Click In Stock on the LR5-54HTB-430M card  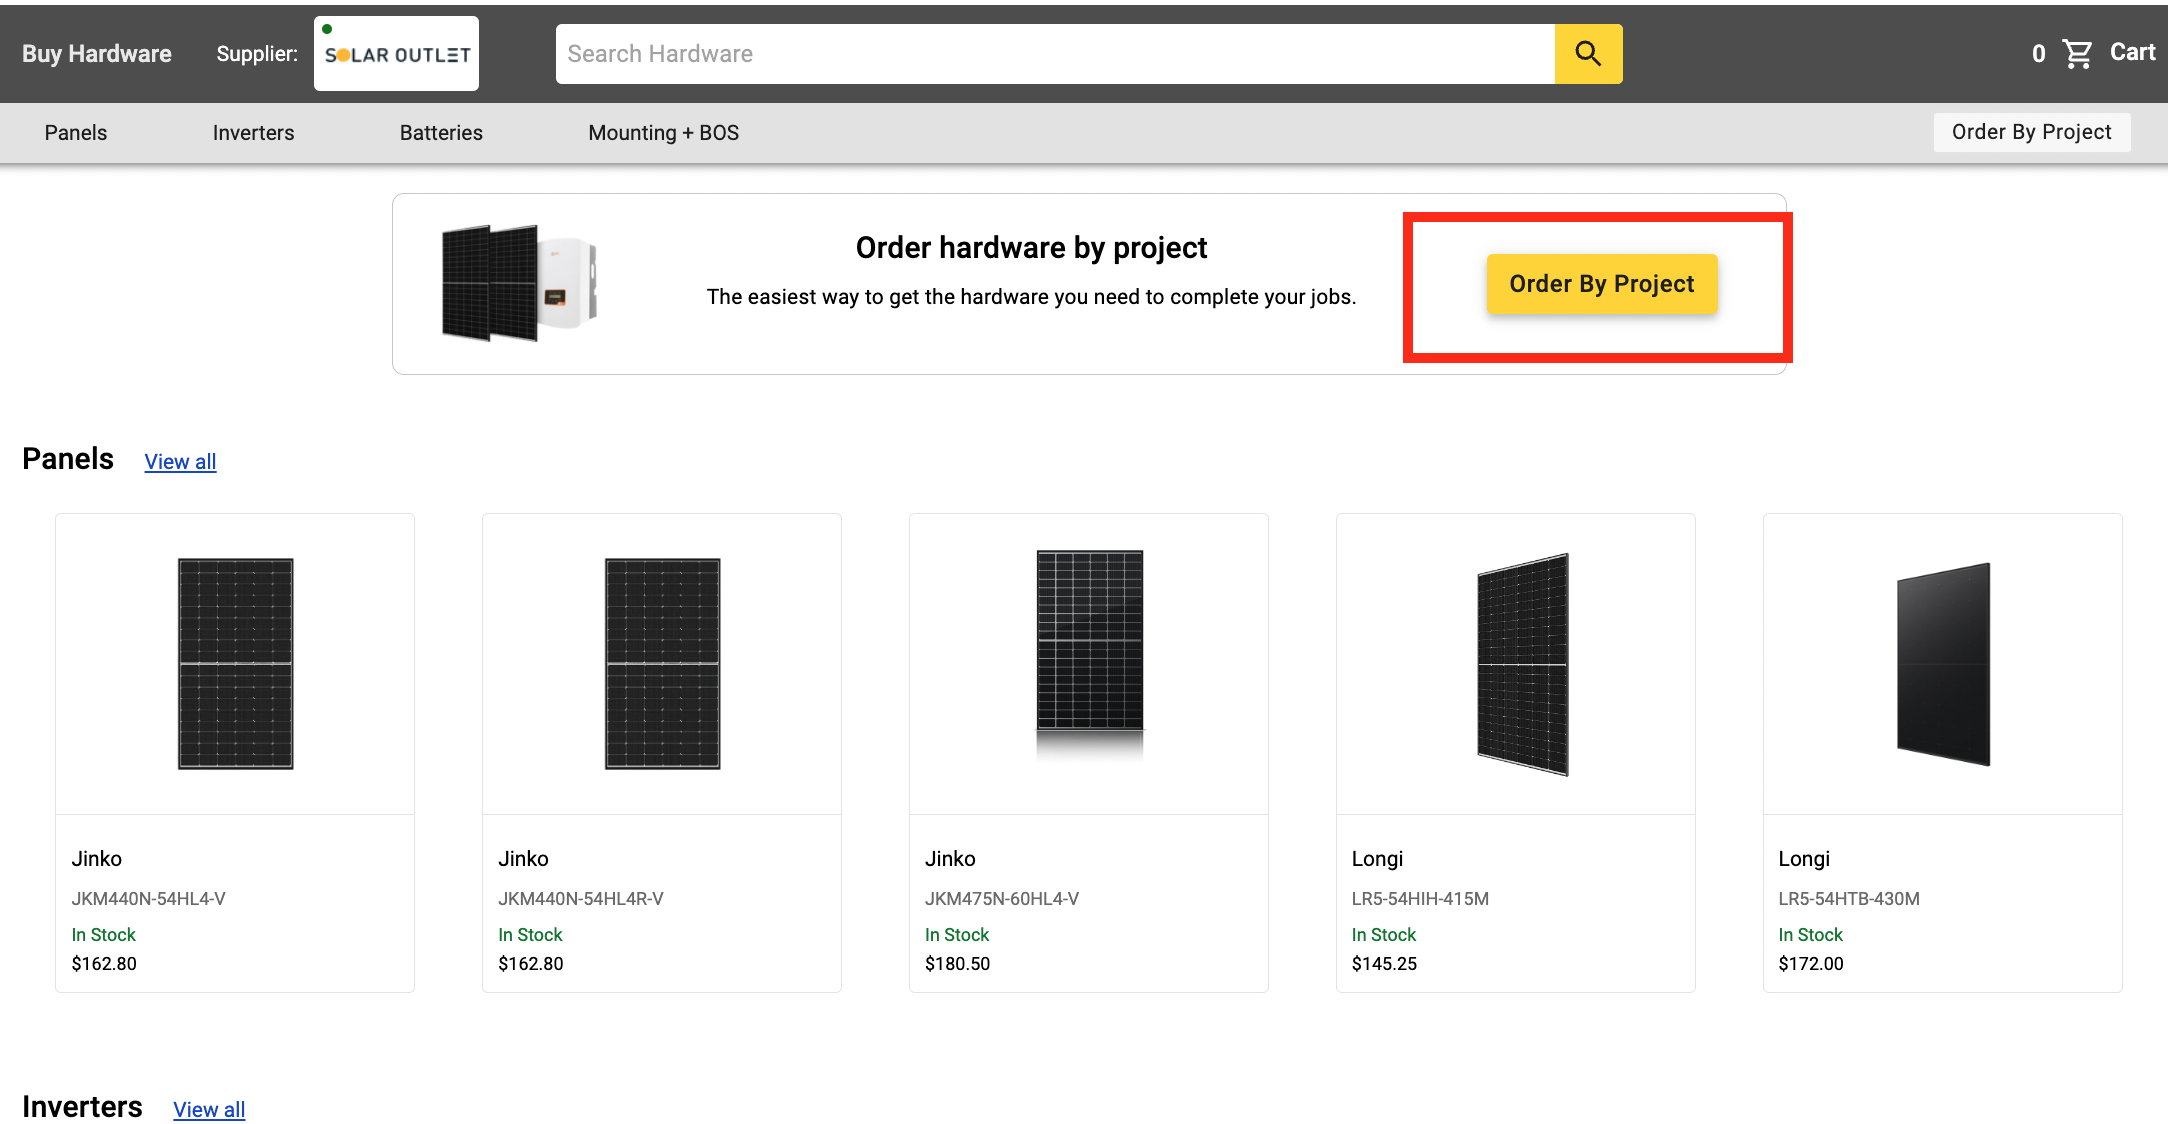1810,935
